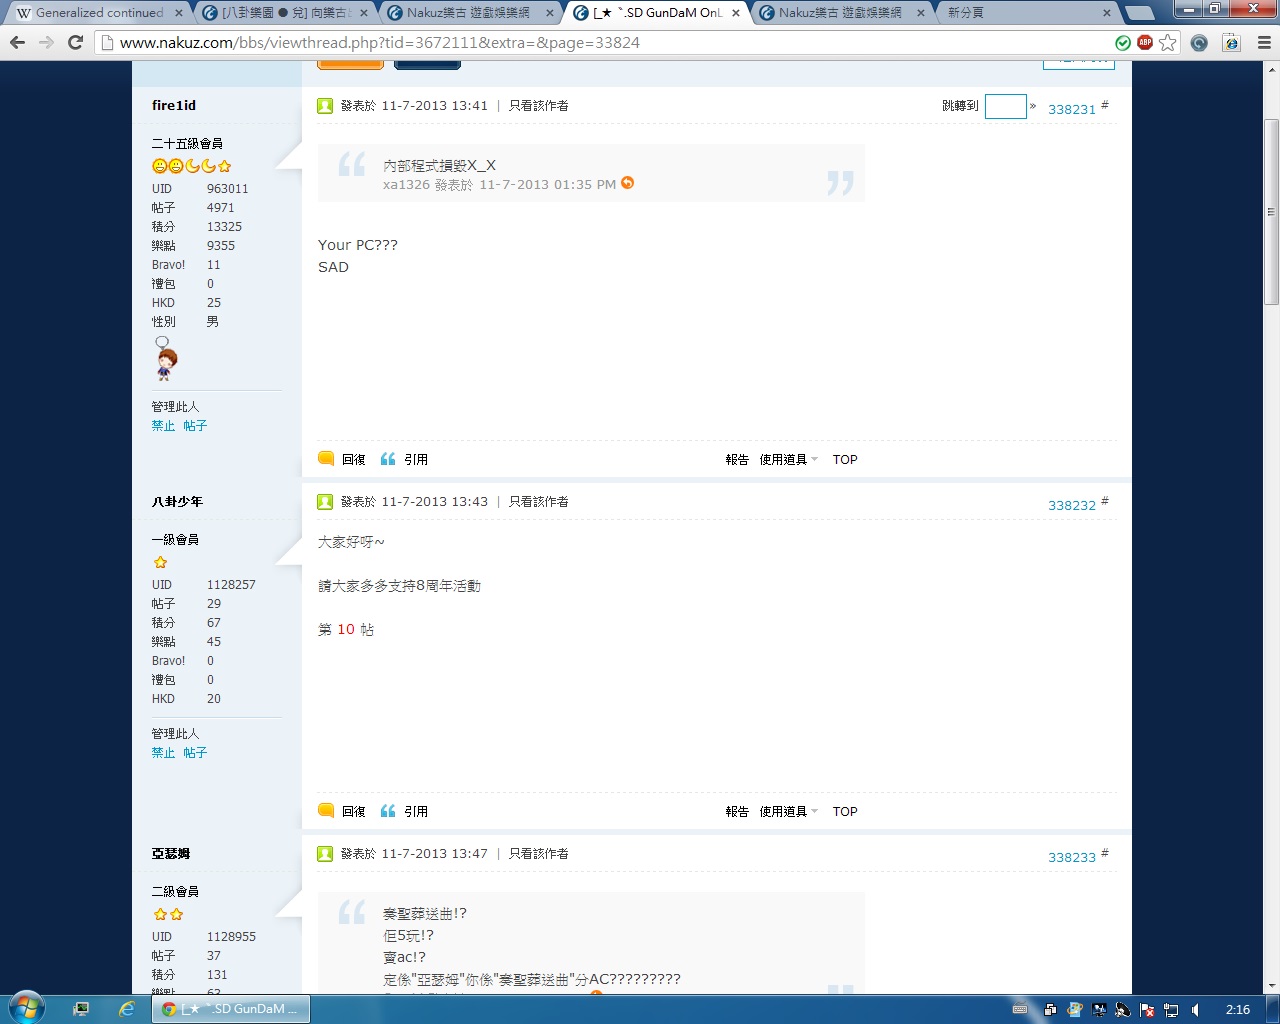Click fire1id's user avatar image

click(166, 358)
